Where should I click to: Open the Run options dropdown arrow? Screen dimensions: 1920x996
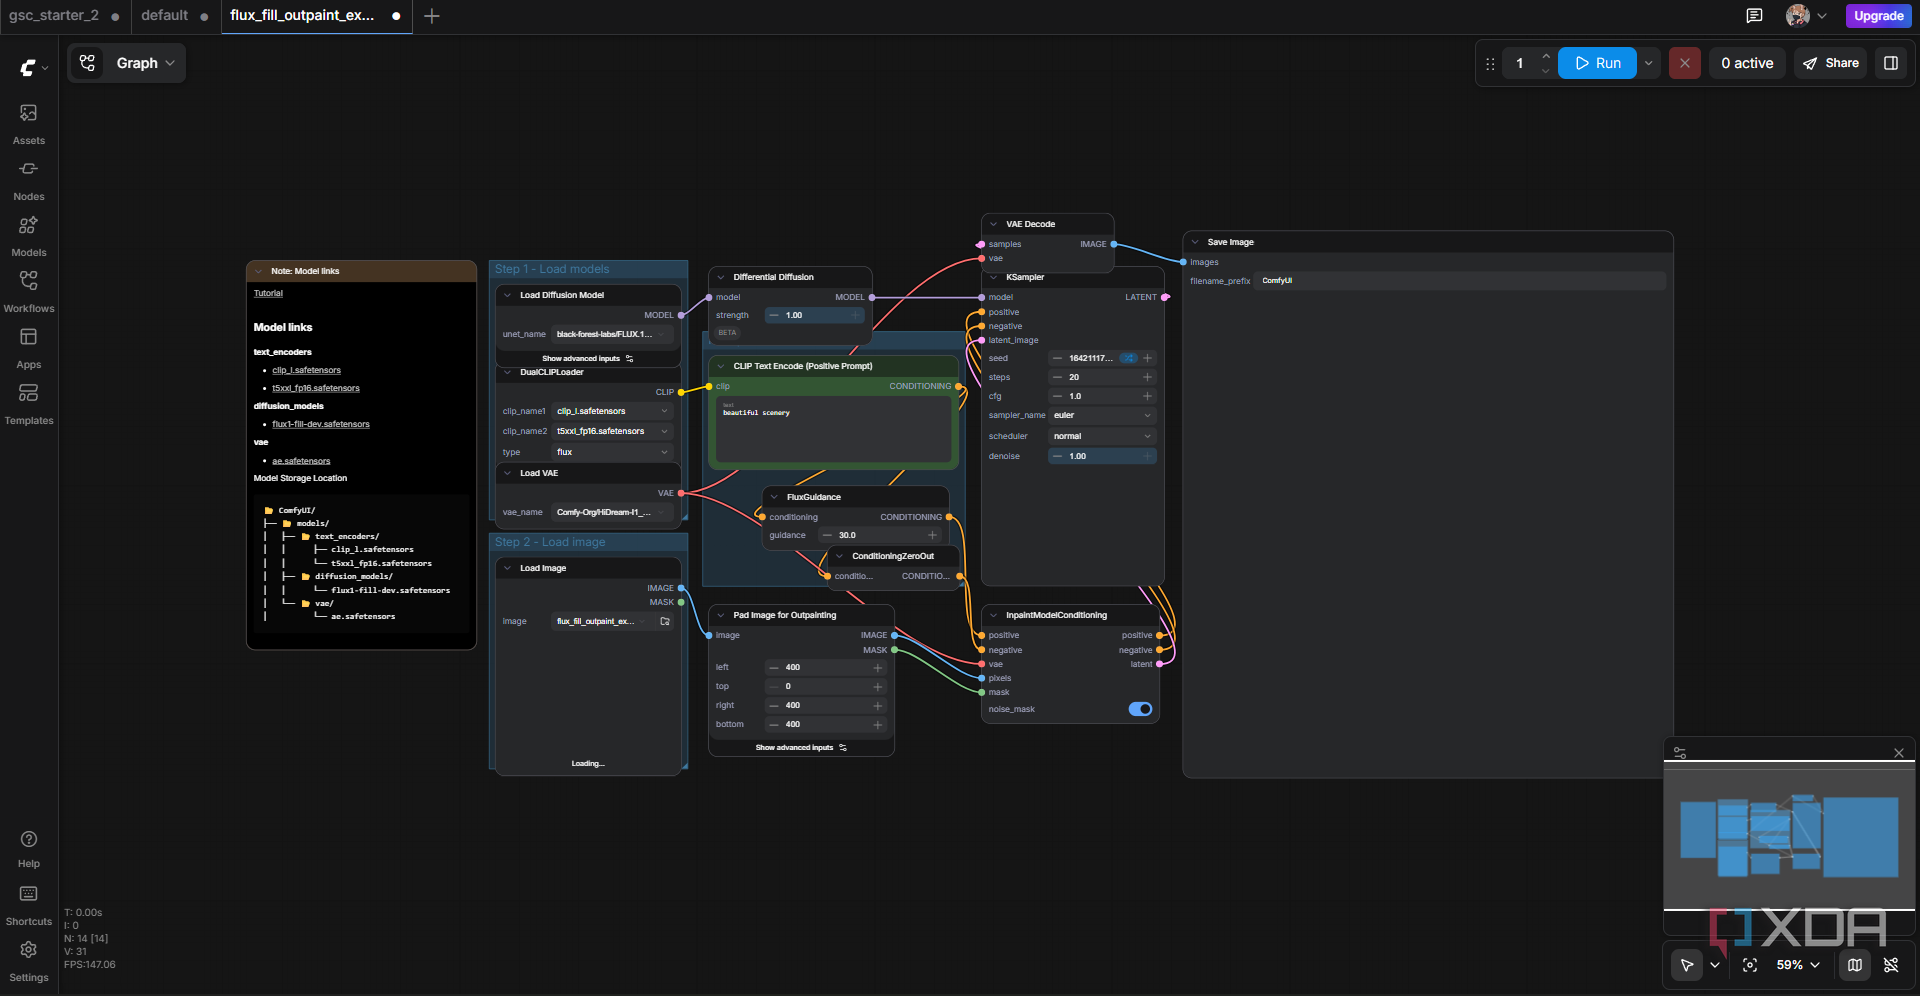click(x=1649, y=63)
